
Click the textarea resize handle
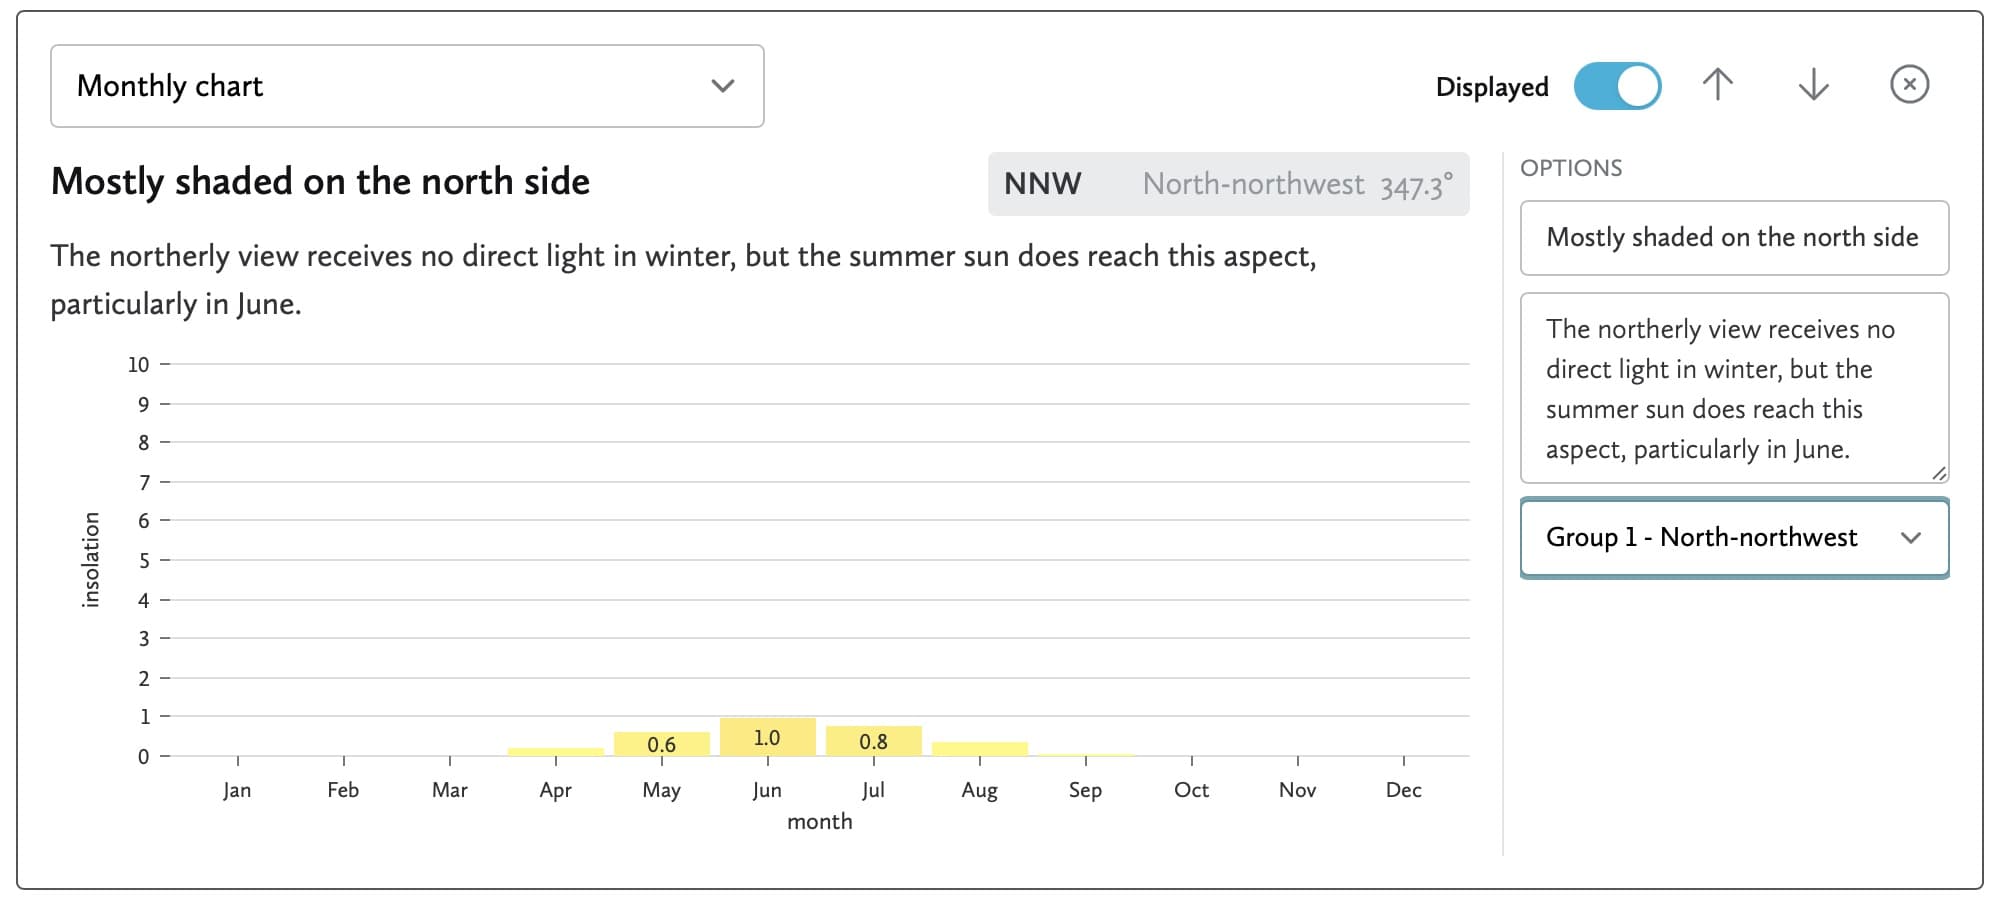tap(1939, 473)
